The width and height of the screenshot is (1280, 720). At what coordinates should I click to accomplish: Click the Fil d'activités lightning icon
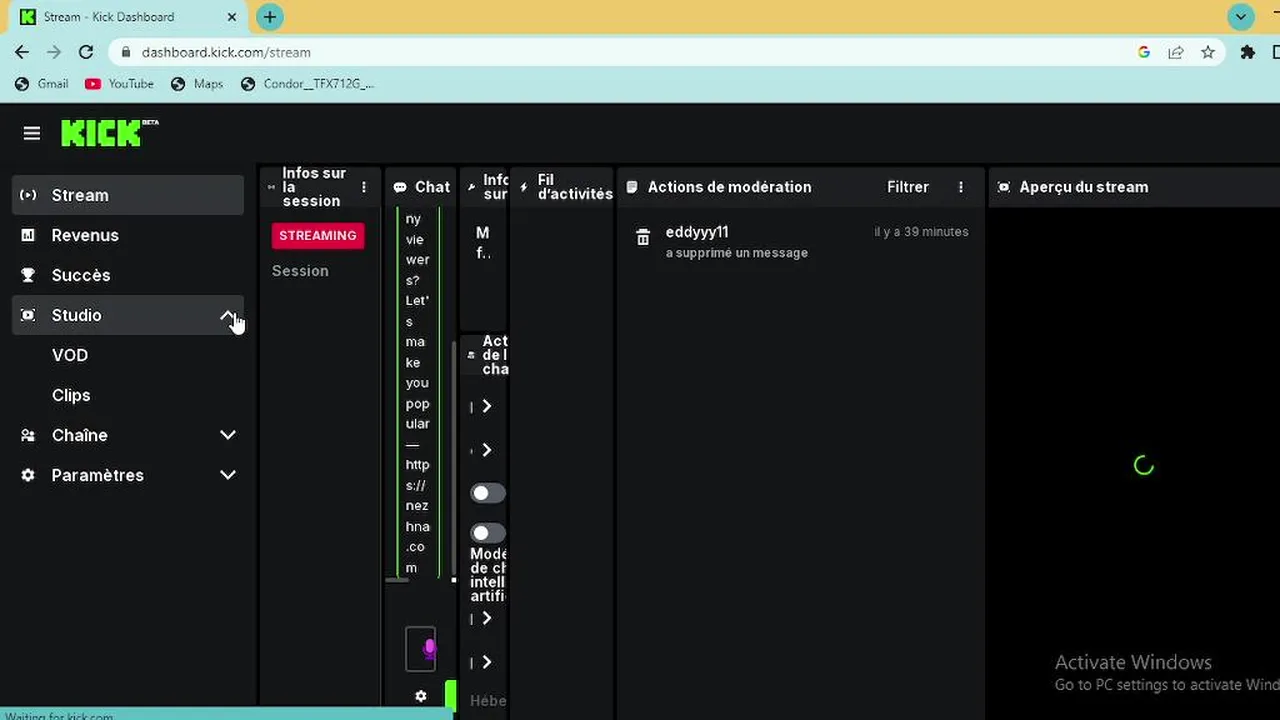[x=524, y=187]
